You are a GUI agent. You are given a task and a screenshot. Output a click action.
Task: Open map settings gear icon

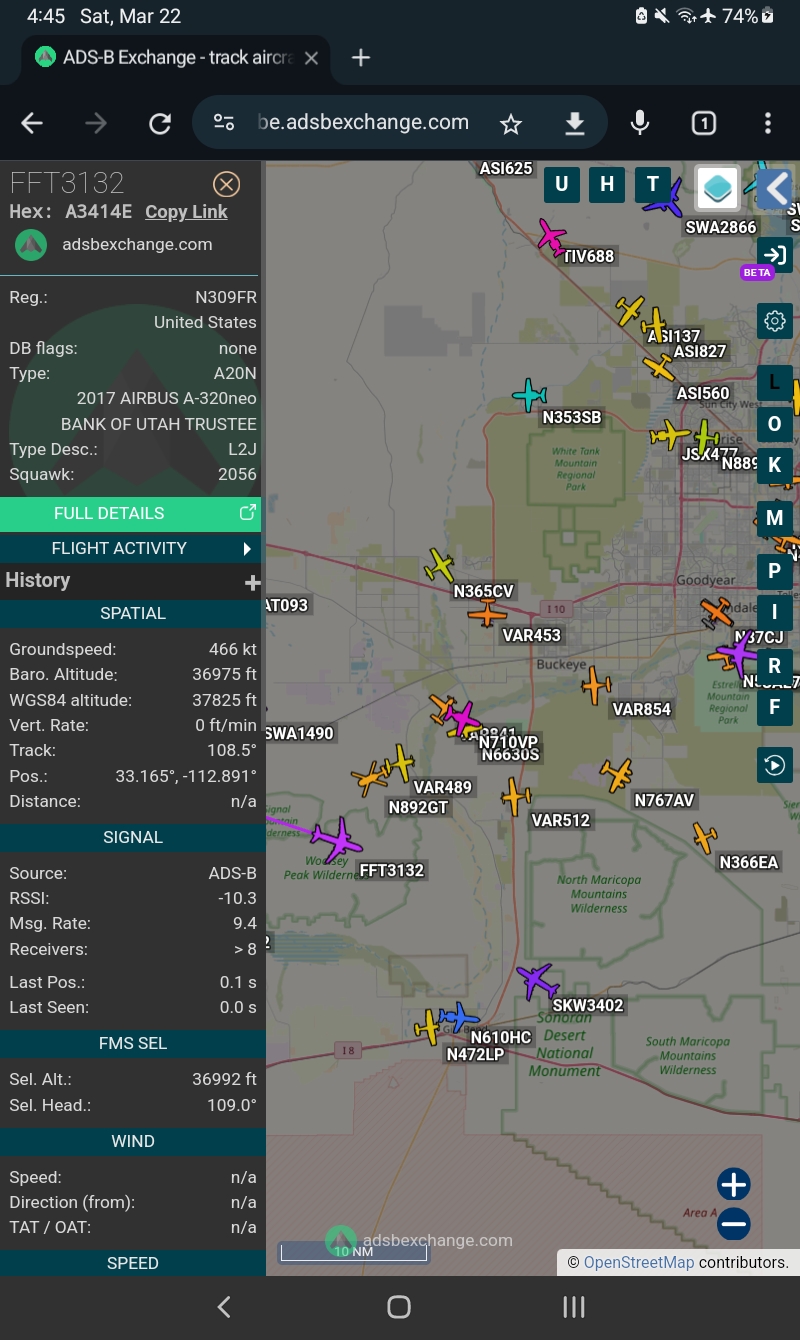point(775,321)
